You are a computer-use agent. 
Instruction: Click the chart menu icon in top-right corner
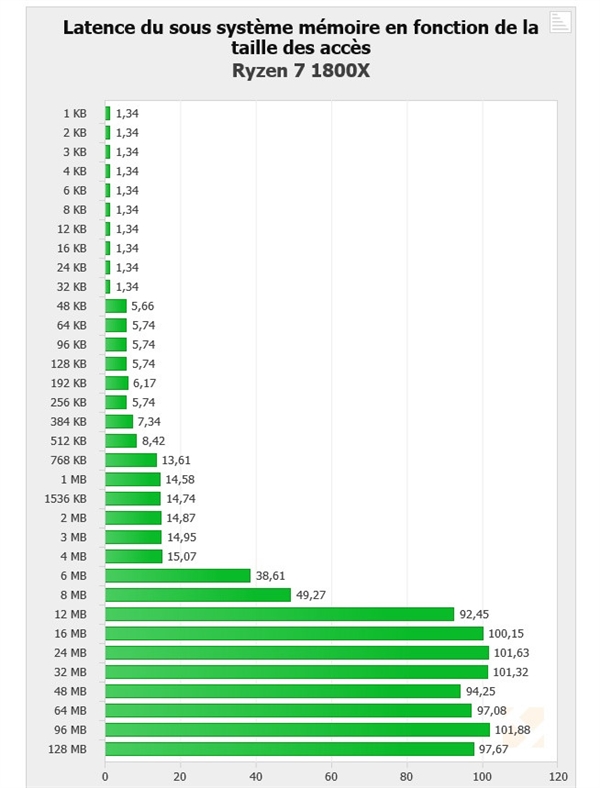560,23
